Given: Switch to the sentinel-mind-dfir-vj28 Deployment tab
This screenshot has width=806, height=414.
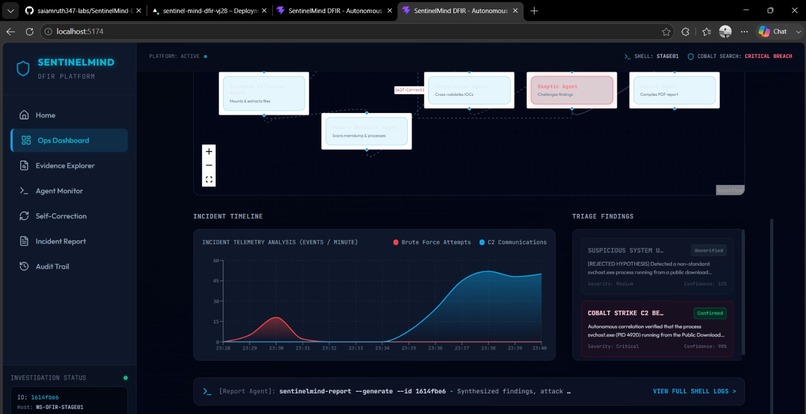Looking at the screenshot, I should pyautogui.click(x=210, y=10).
